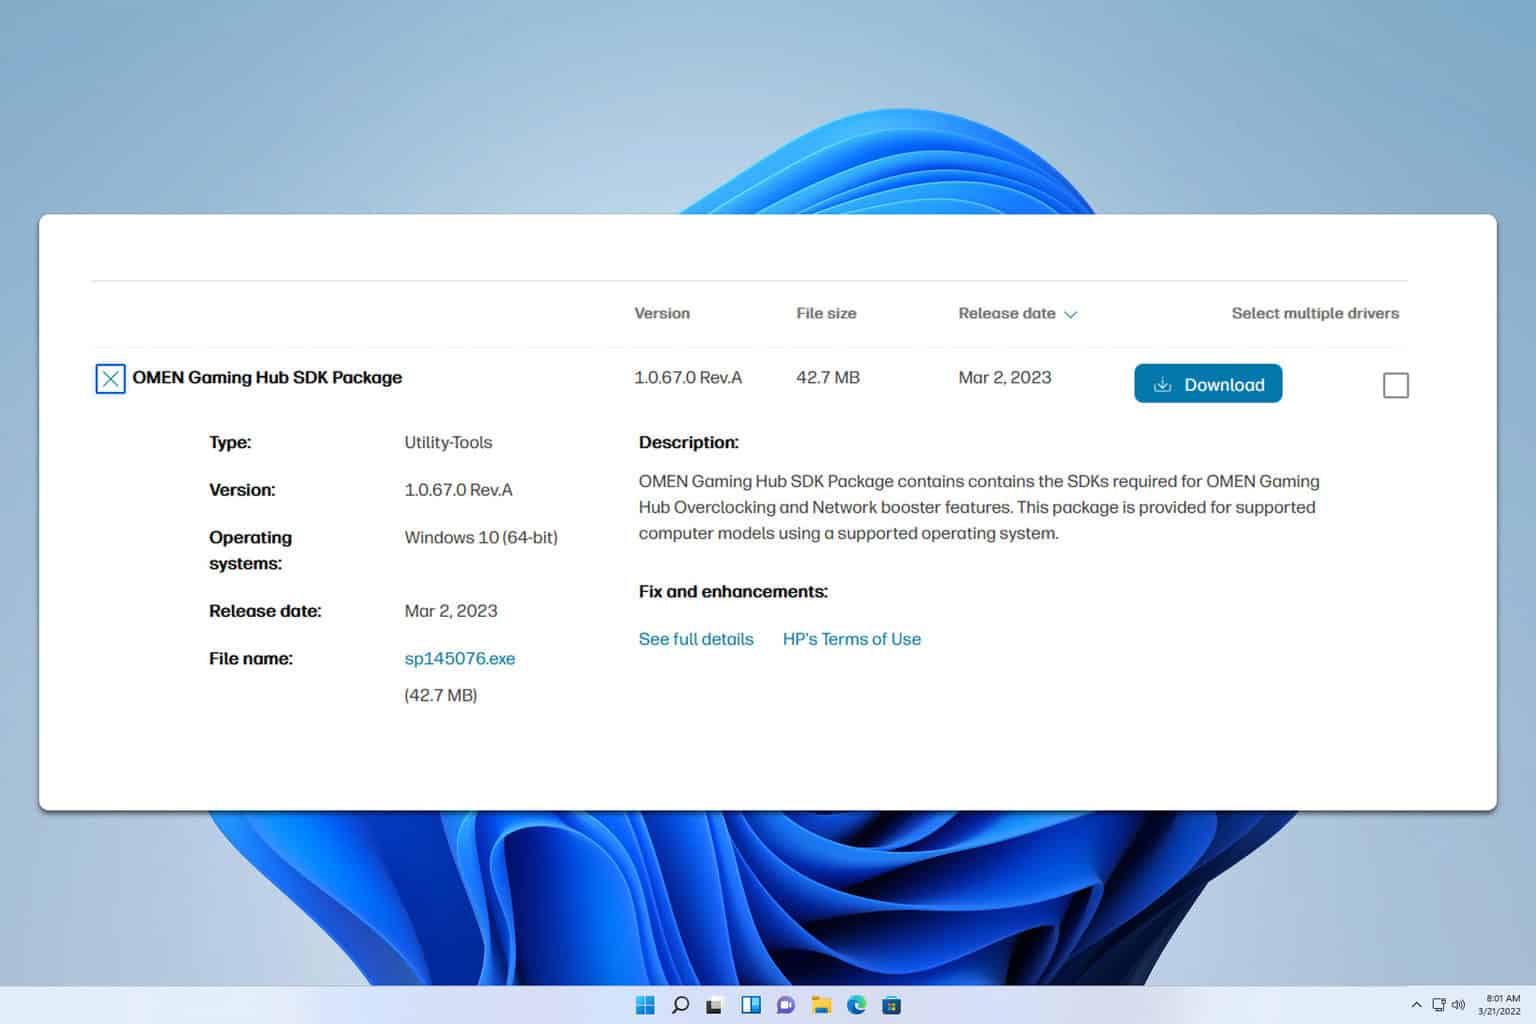Click the Fix and enhancements heading

733,591
